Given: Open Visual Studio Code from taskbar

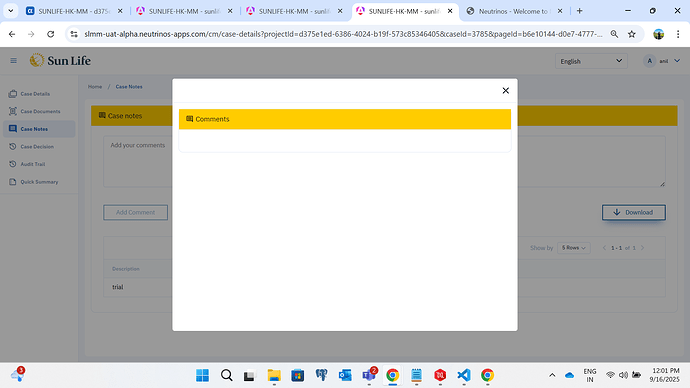Looking at the screenshot, I should pos(464,375).
